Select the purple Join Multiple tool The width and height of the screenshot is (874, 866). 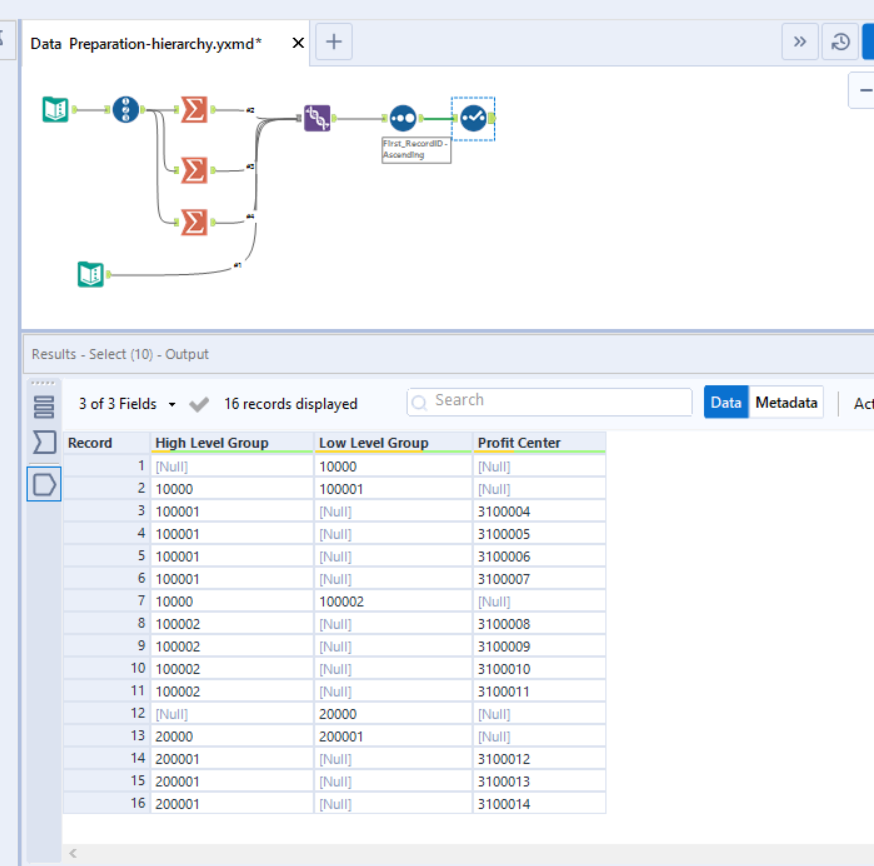coord(316,117)
